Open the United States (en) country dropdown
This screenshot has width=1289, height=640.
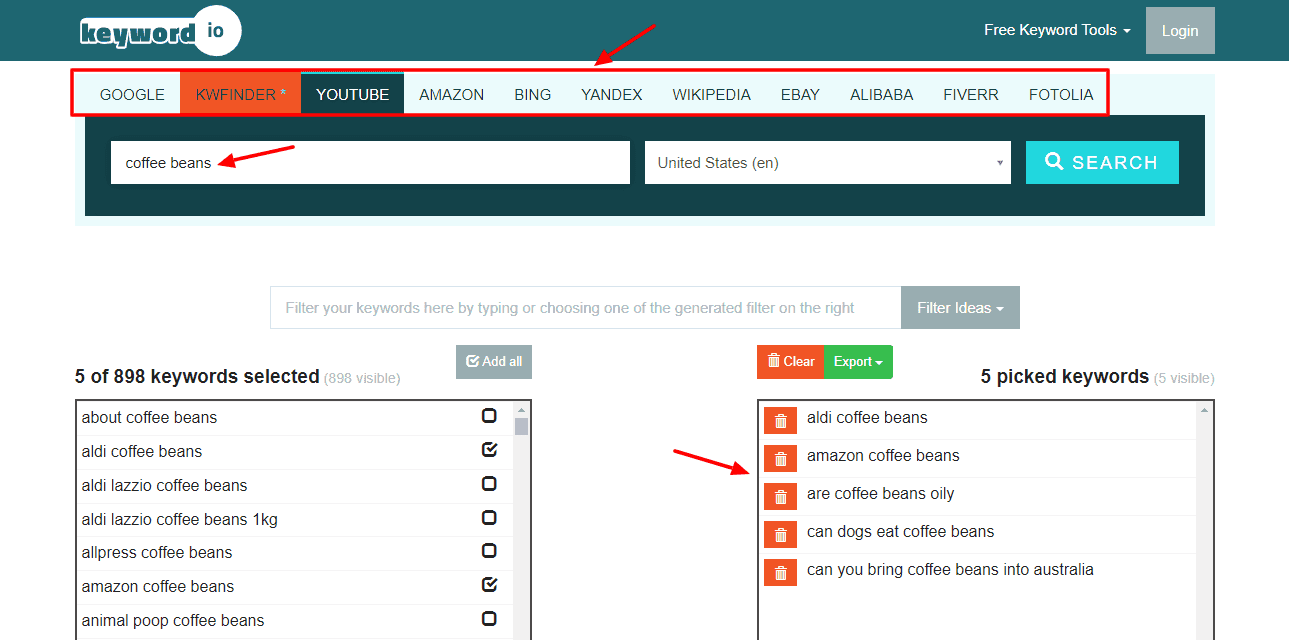click(x=827, y=163)
